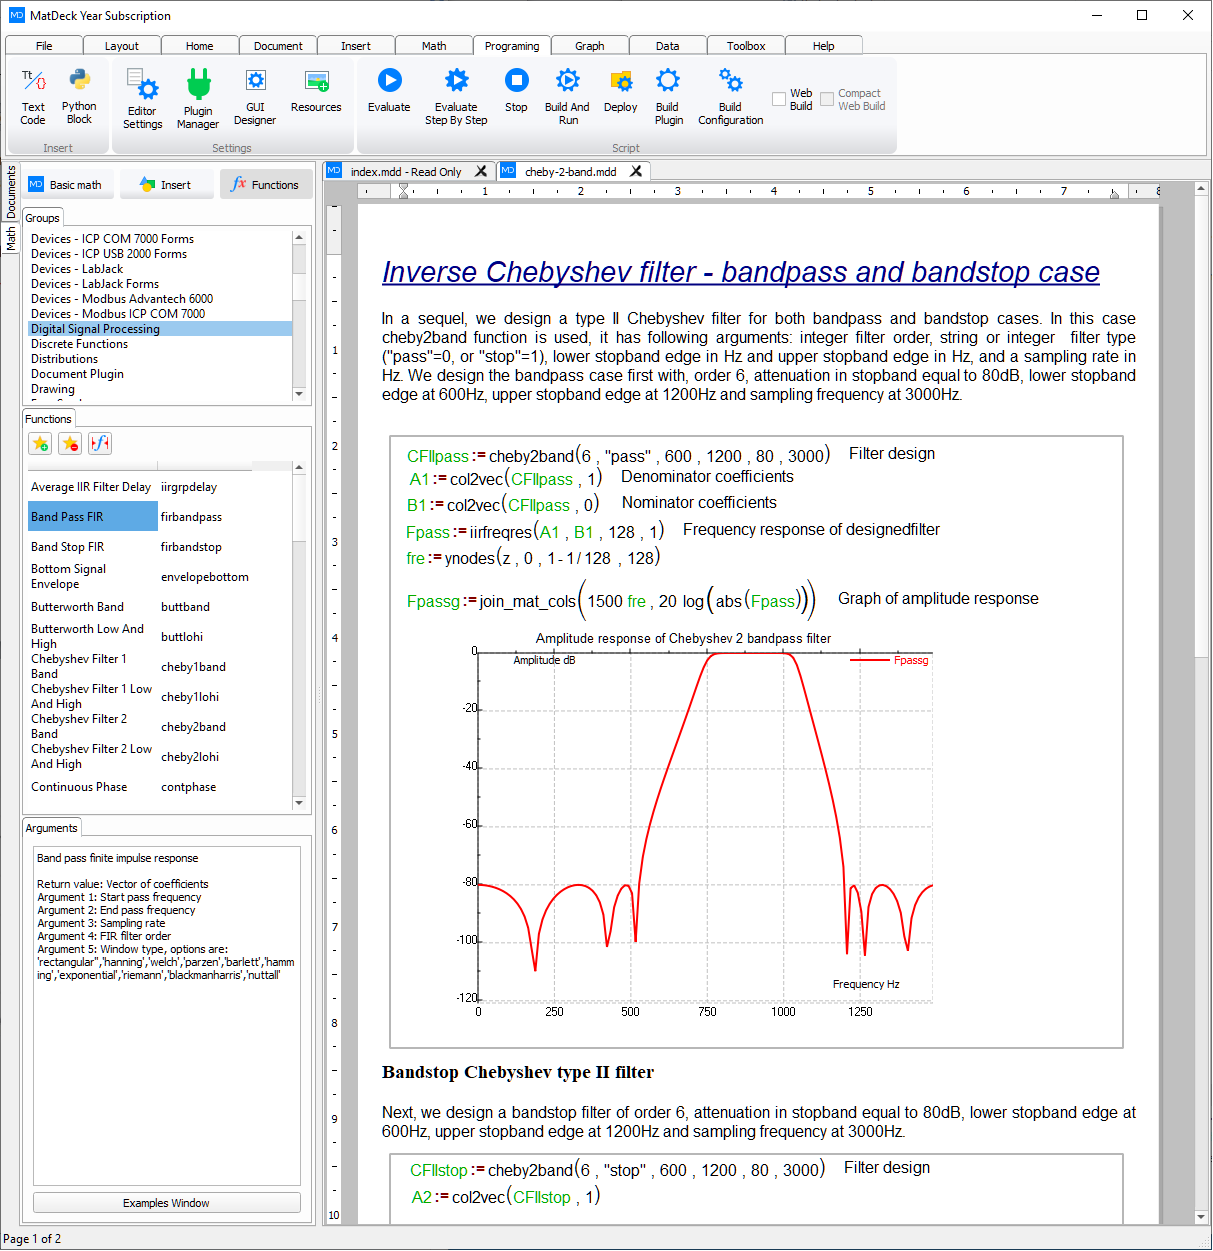Open the Examples Window
Viewport: 1213px width, 1251px height.
166,1203
